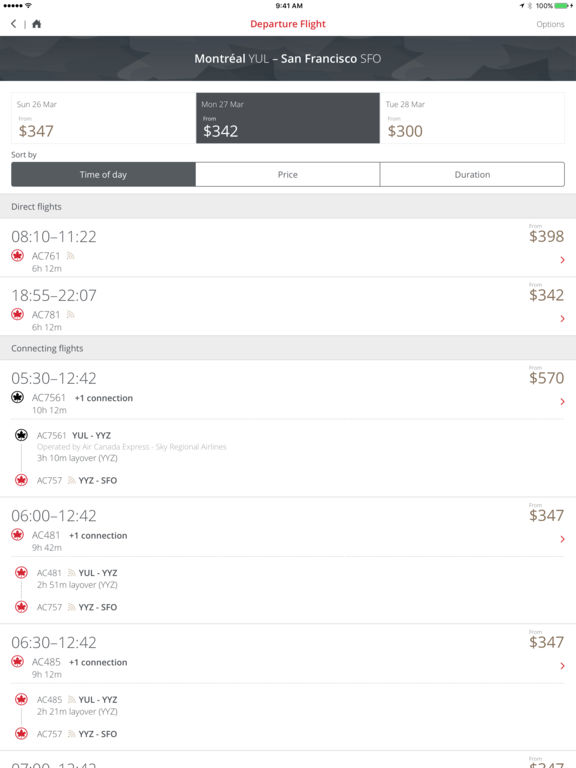The width and height of the screenshot is (576, 768).
Task: Open the 08:10–11:22 flight chevron
Action: (562, 260)
